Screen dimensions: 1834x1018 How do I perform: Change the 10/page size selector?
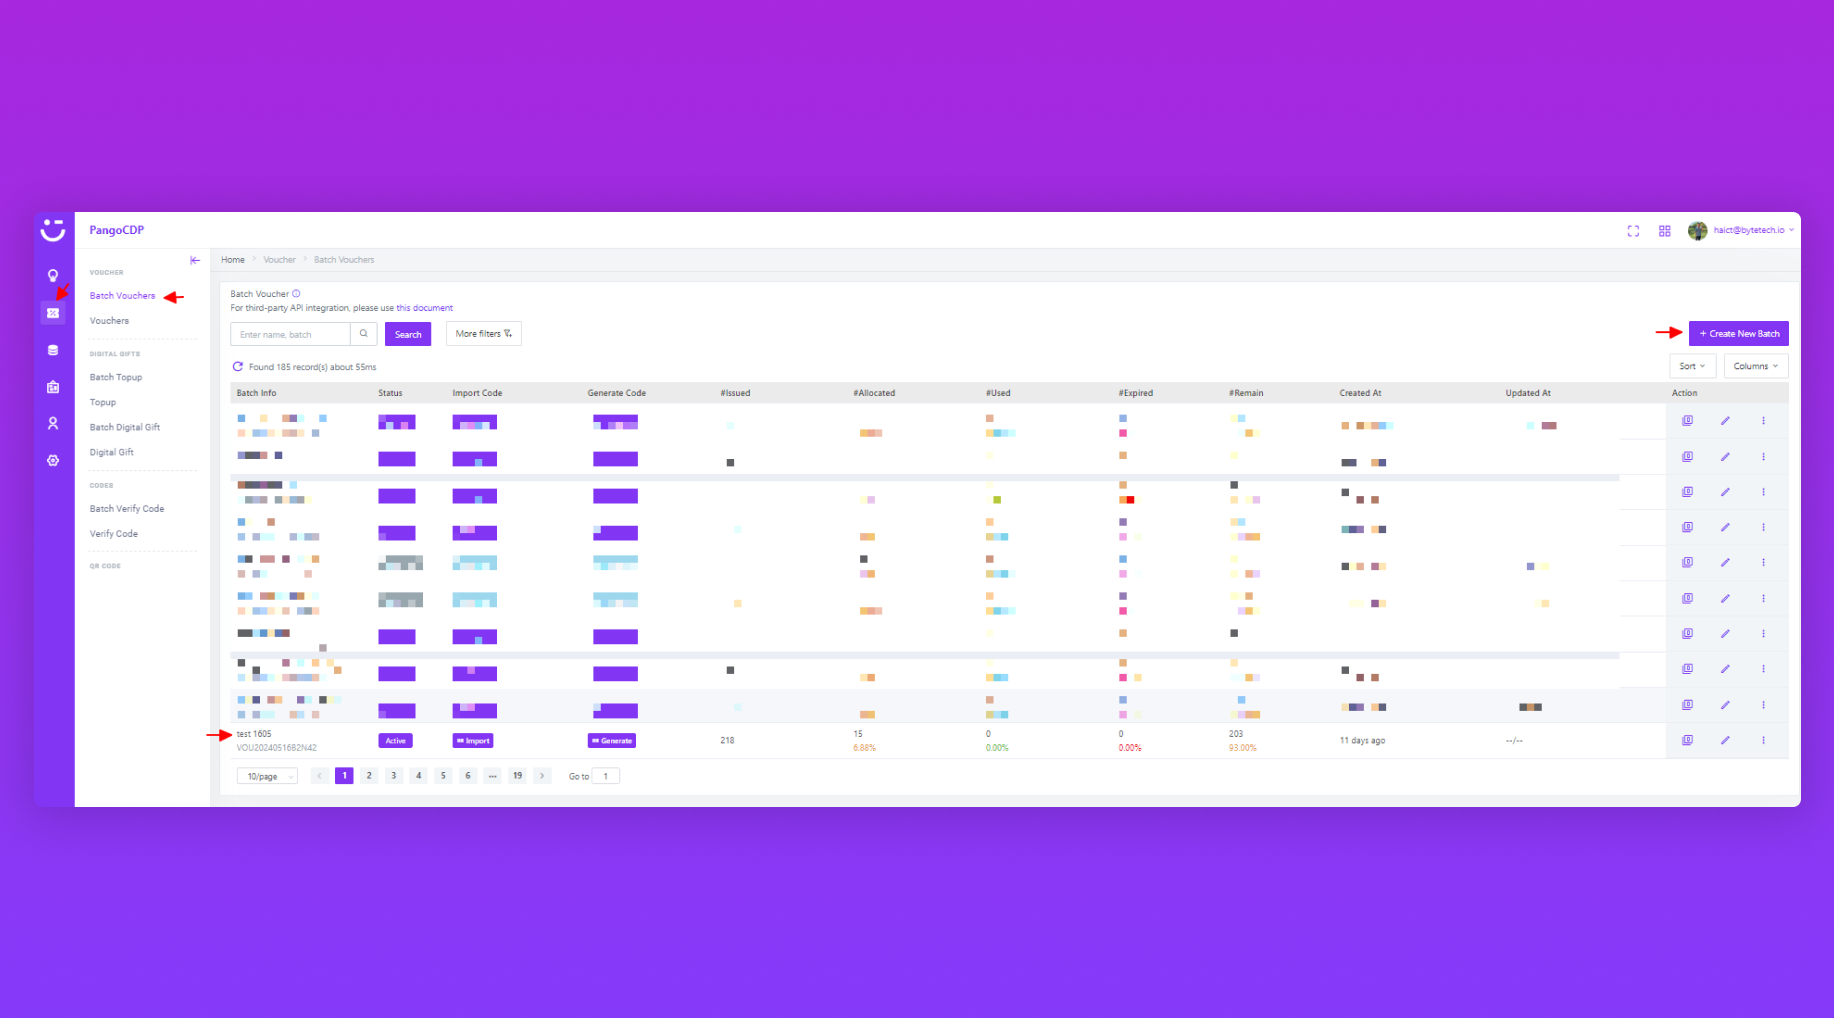click(267, 776)
